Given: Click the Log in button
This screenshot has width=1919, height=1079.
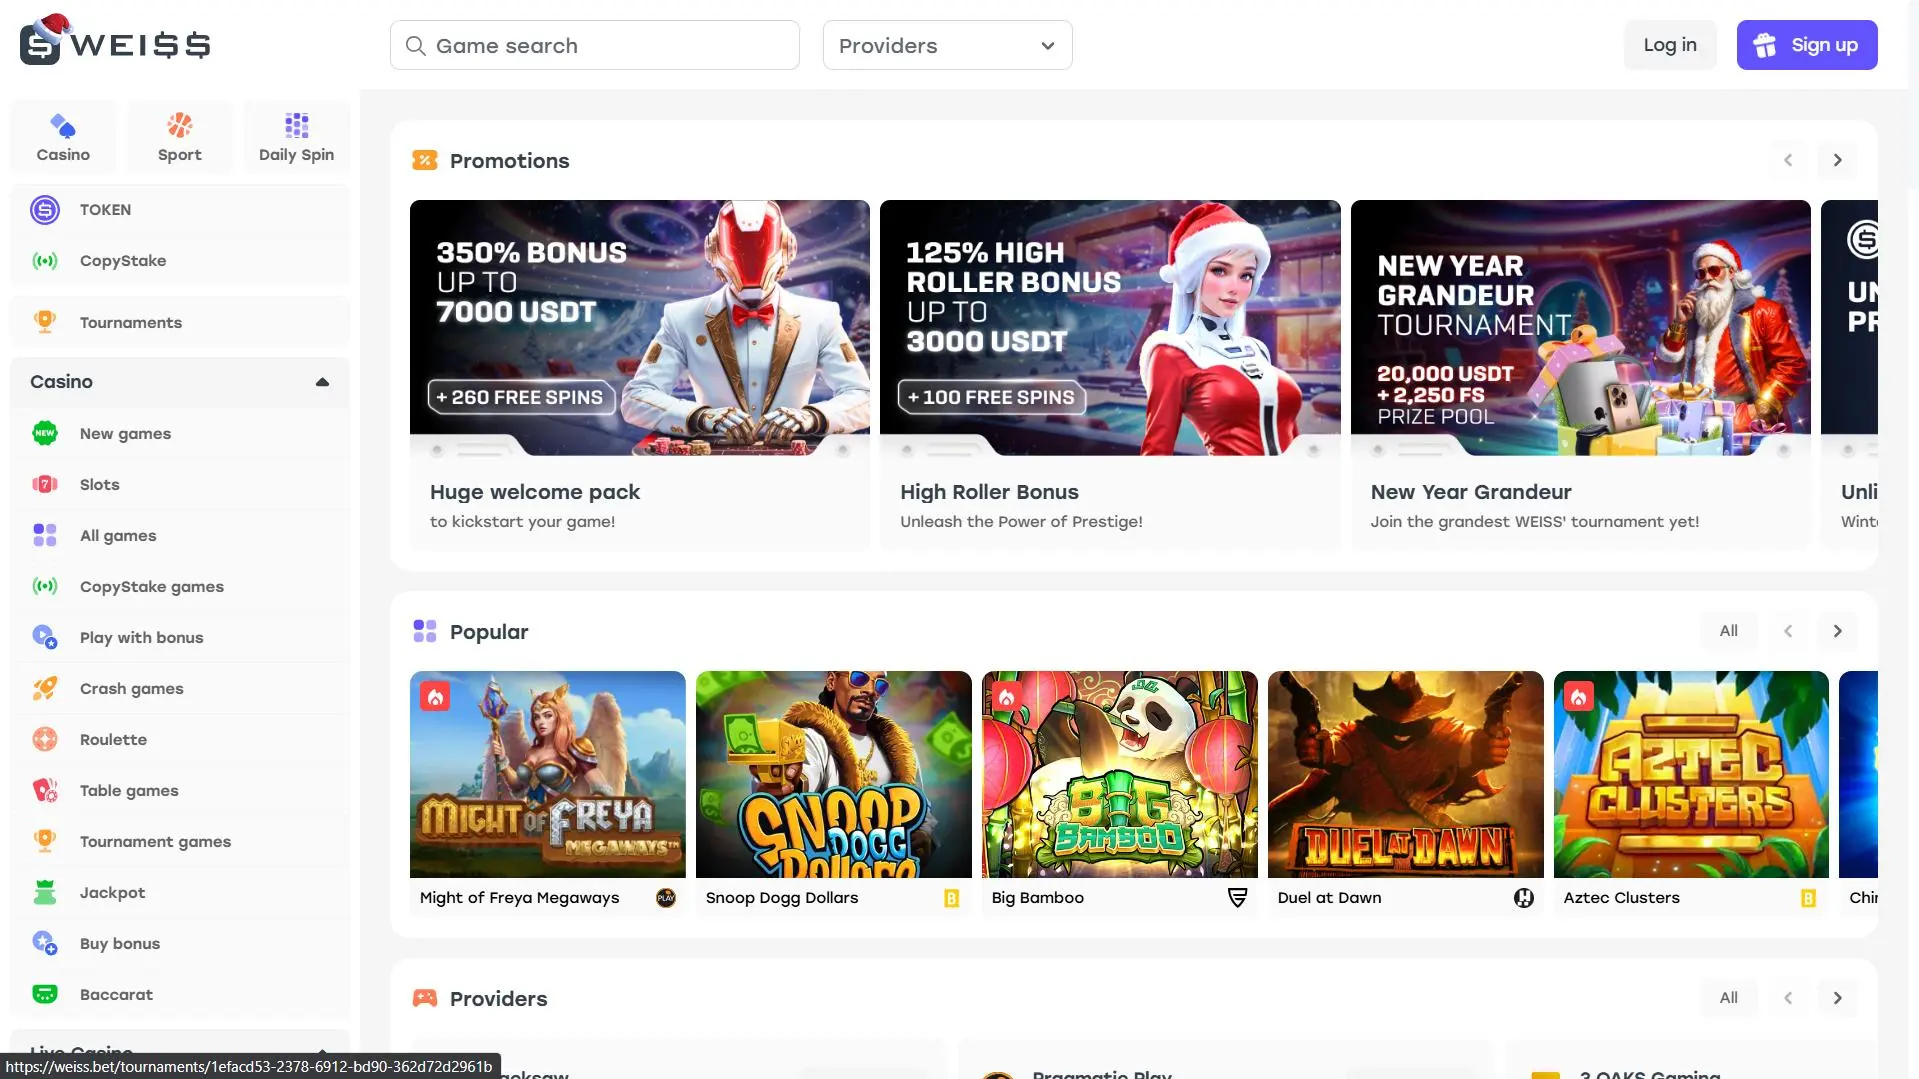Looking at the screenshot, I should [x=1669, y=45].
